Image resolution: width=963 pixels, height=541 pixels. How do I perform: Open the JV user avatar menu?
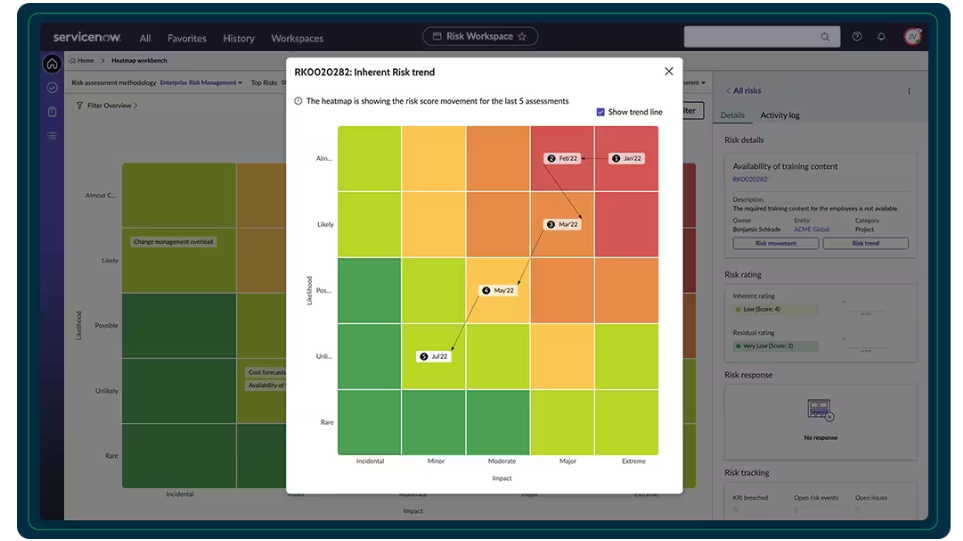pyautogui.click(x=912, y=37)
